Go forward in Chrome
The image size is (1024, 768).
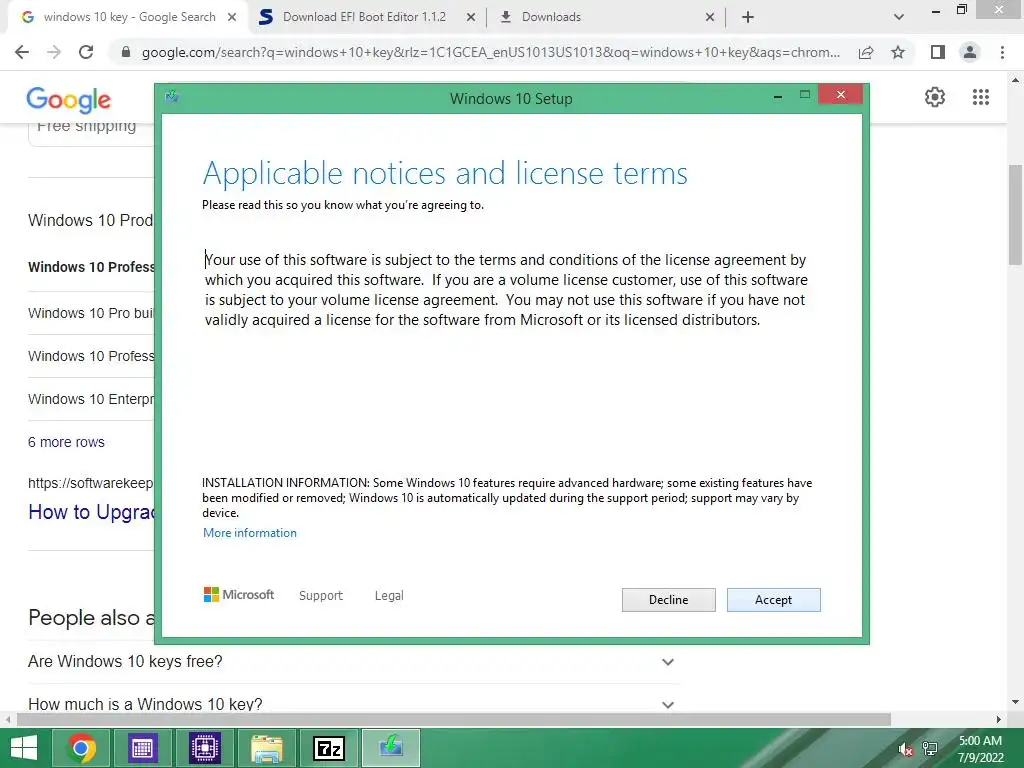(54, 52)
